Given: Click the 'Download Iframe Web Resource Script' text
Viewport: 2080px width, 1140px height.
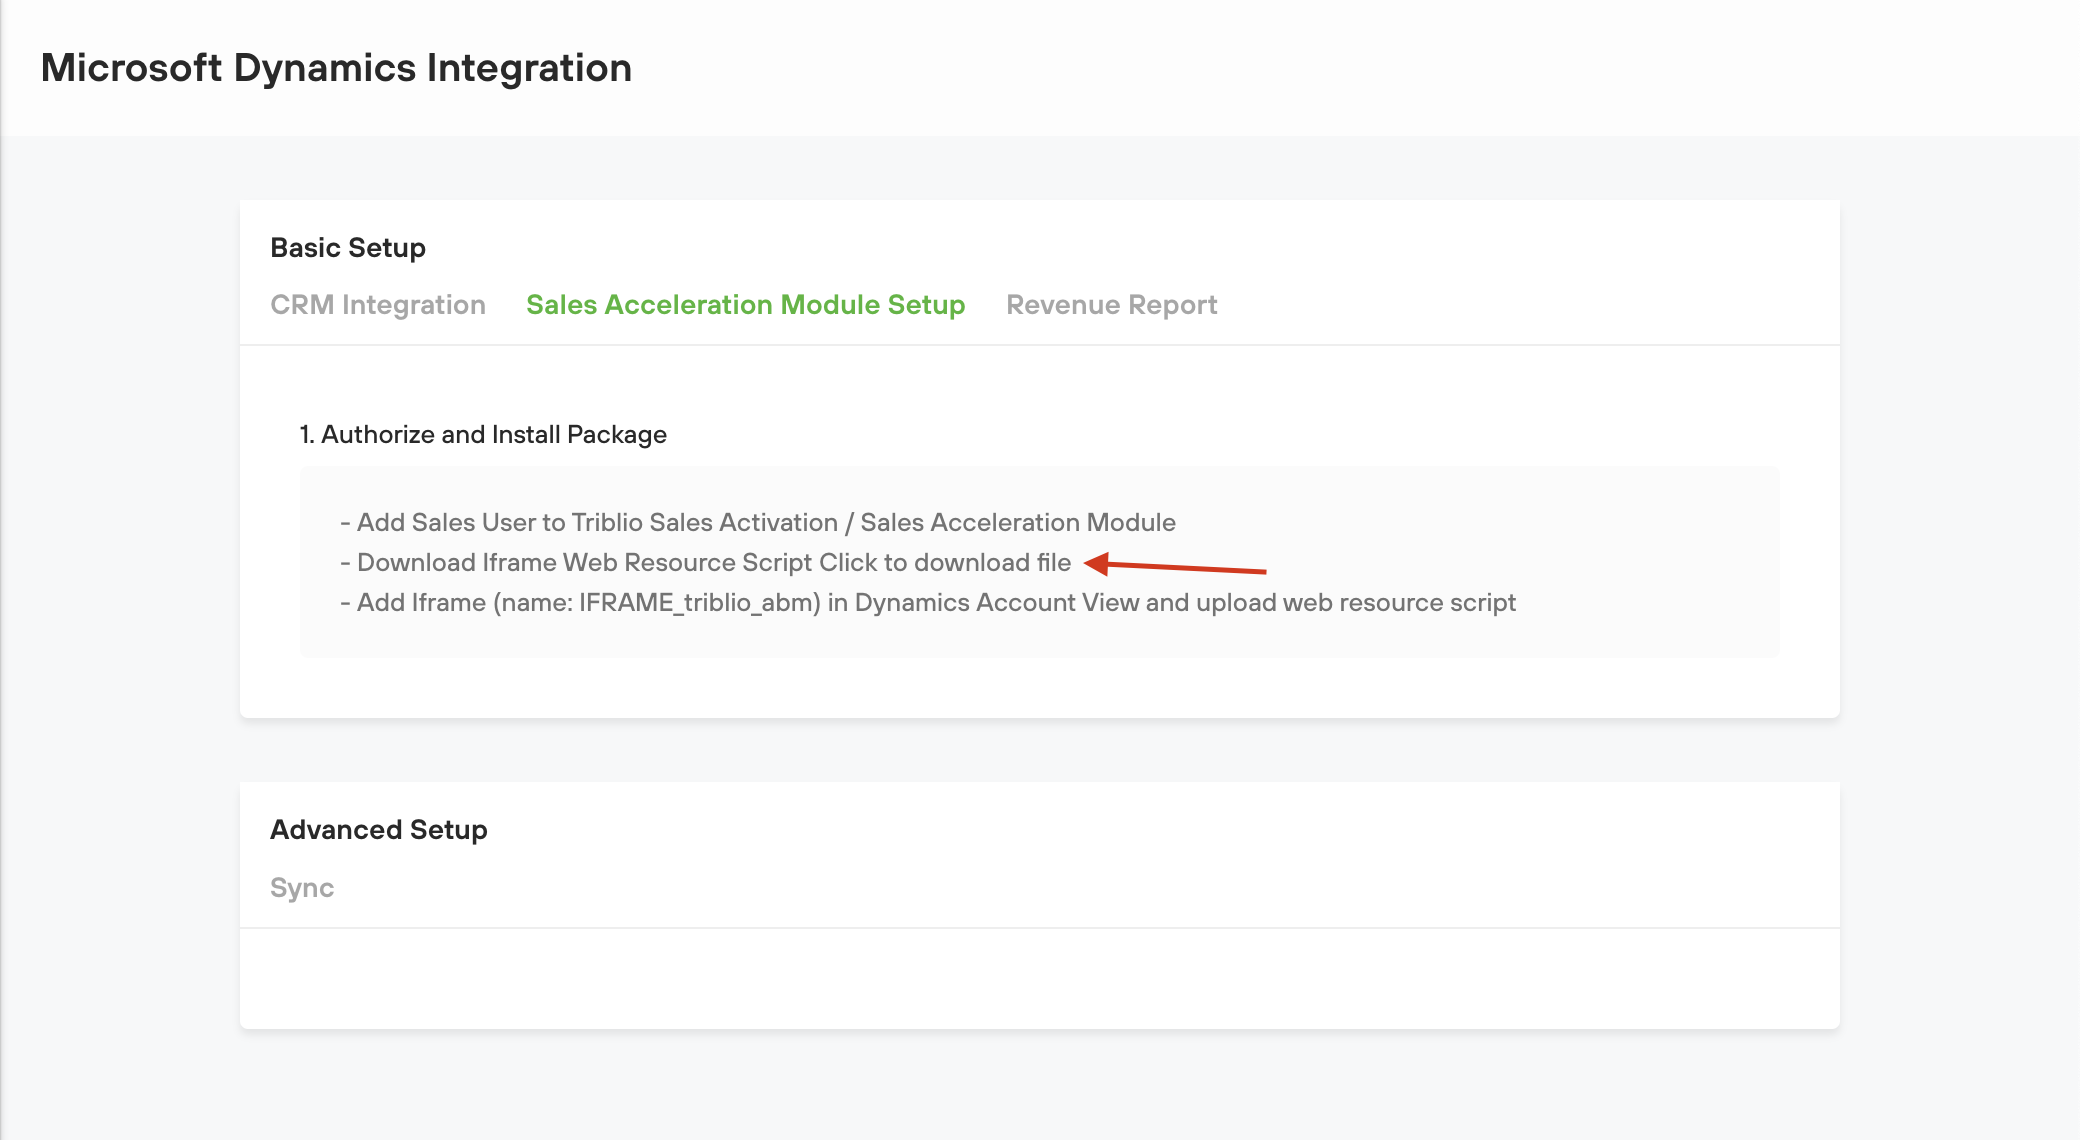Looking at the screenshot, I should coord(584,563).
